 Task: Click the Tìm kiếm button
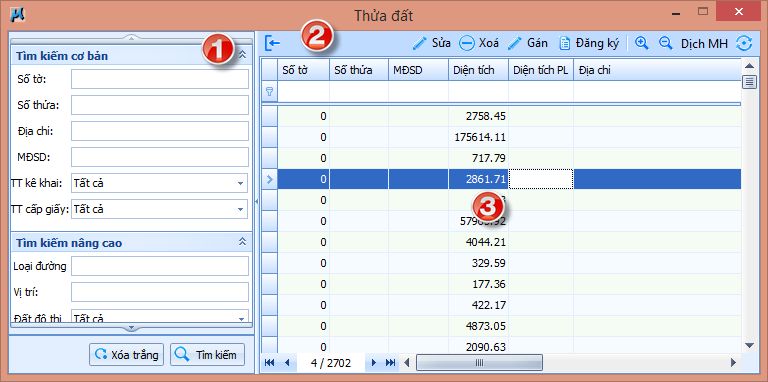point(207,355)
